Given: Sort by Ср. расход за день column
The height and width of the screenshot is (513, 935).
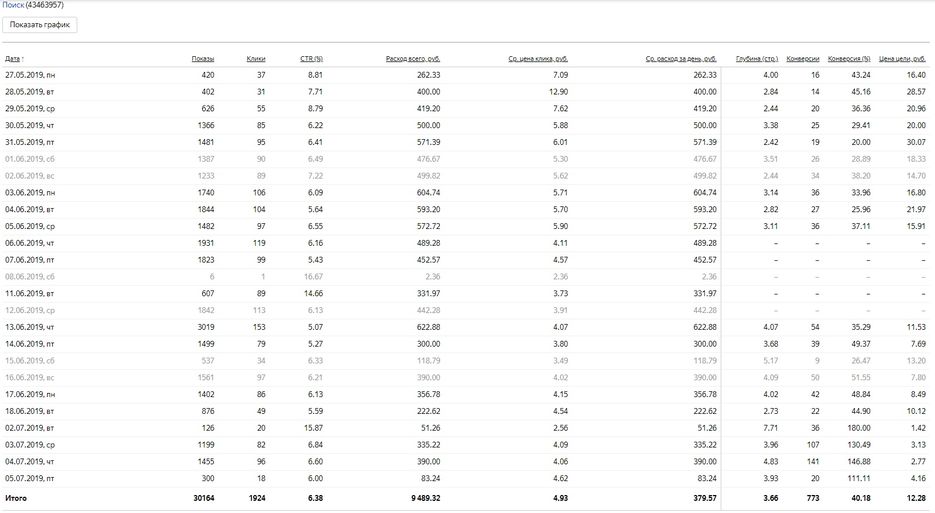Looking at the screenshot, I should coord(681,59).
